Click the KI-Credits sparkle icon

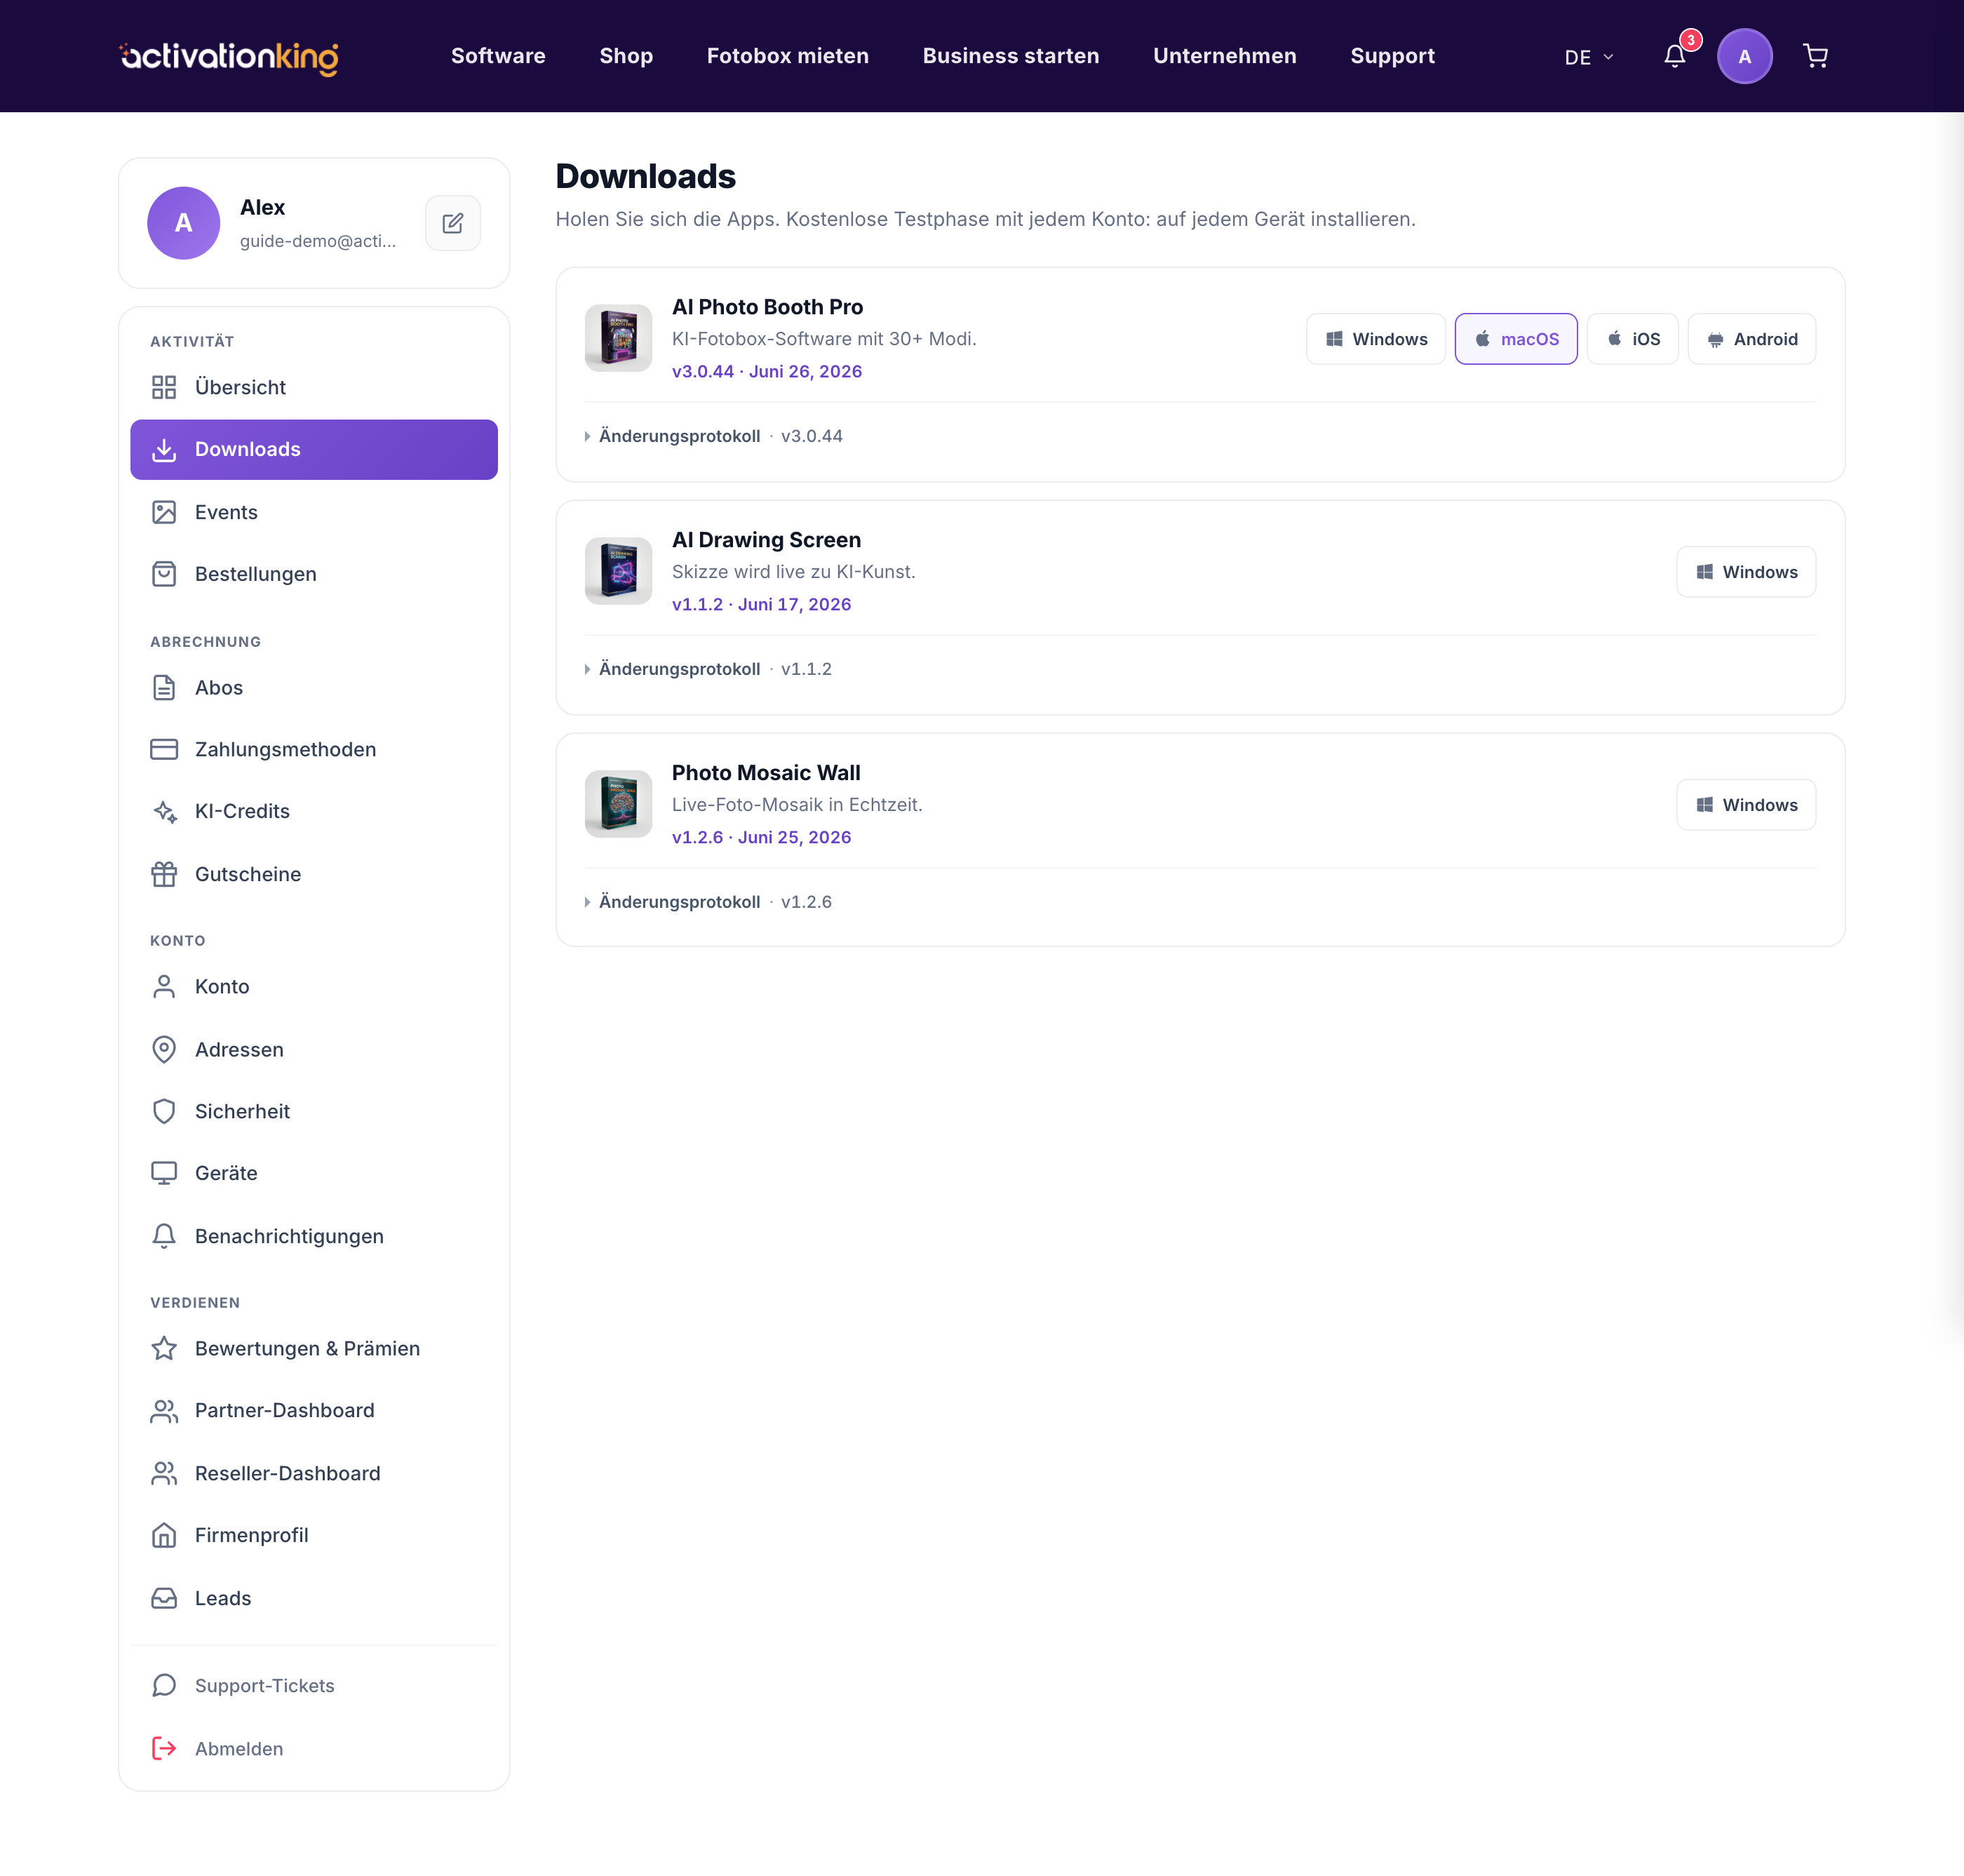coord(164,811)
